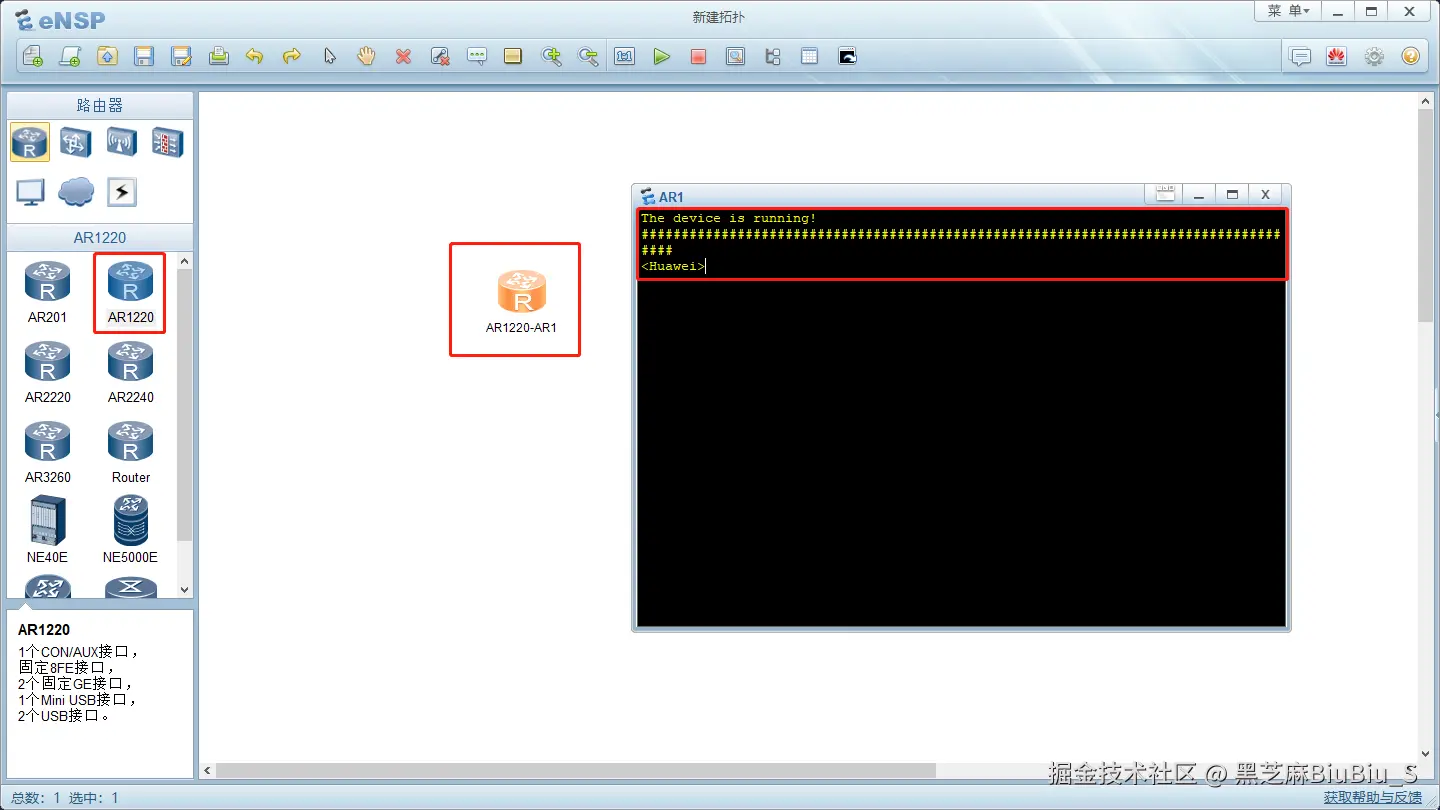Zoom in on the topology canvas
1440x810 pixels.
coord(551,57)
